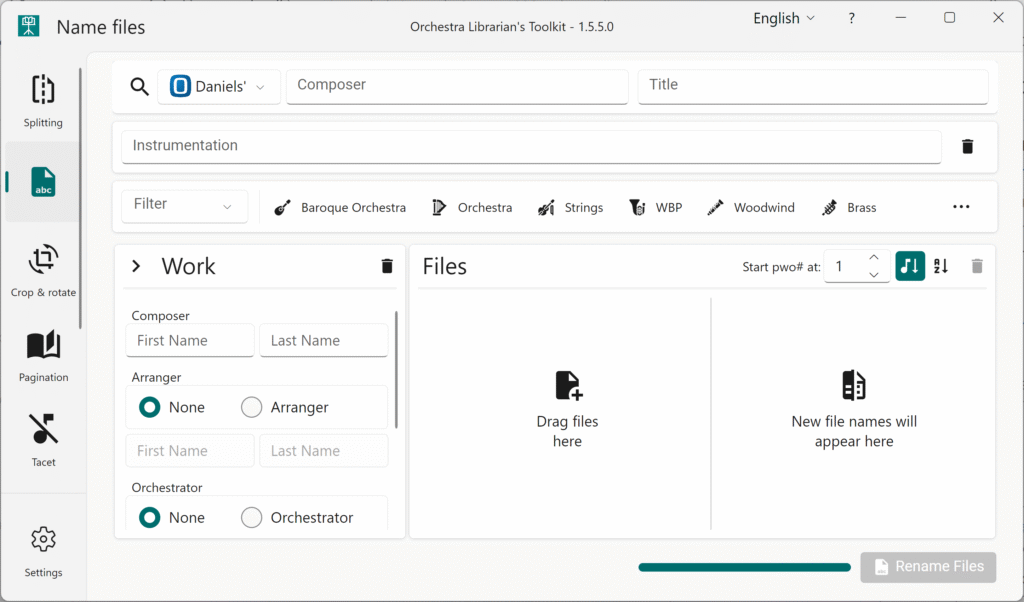This screenshot has height=602, width=1024.
Task: Open the Tacet tool
Action: point(43,440)
